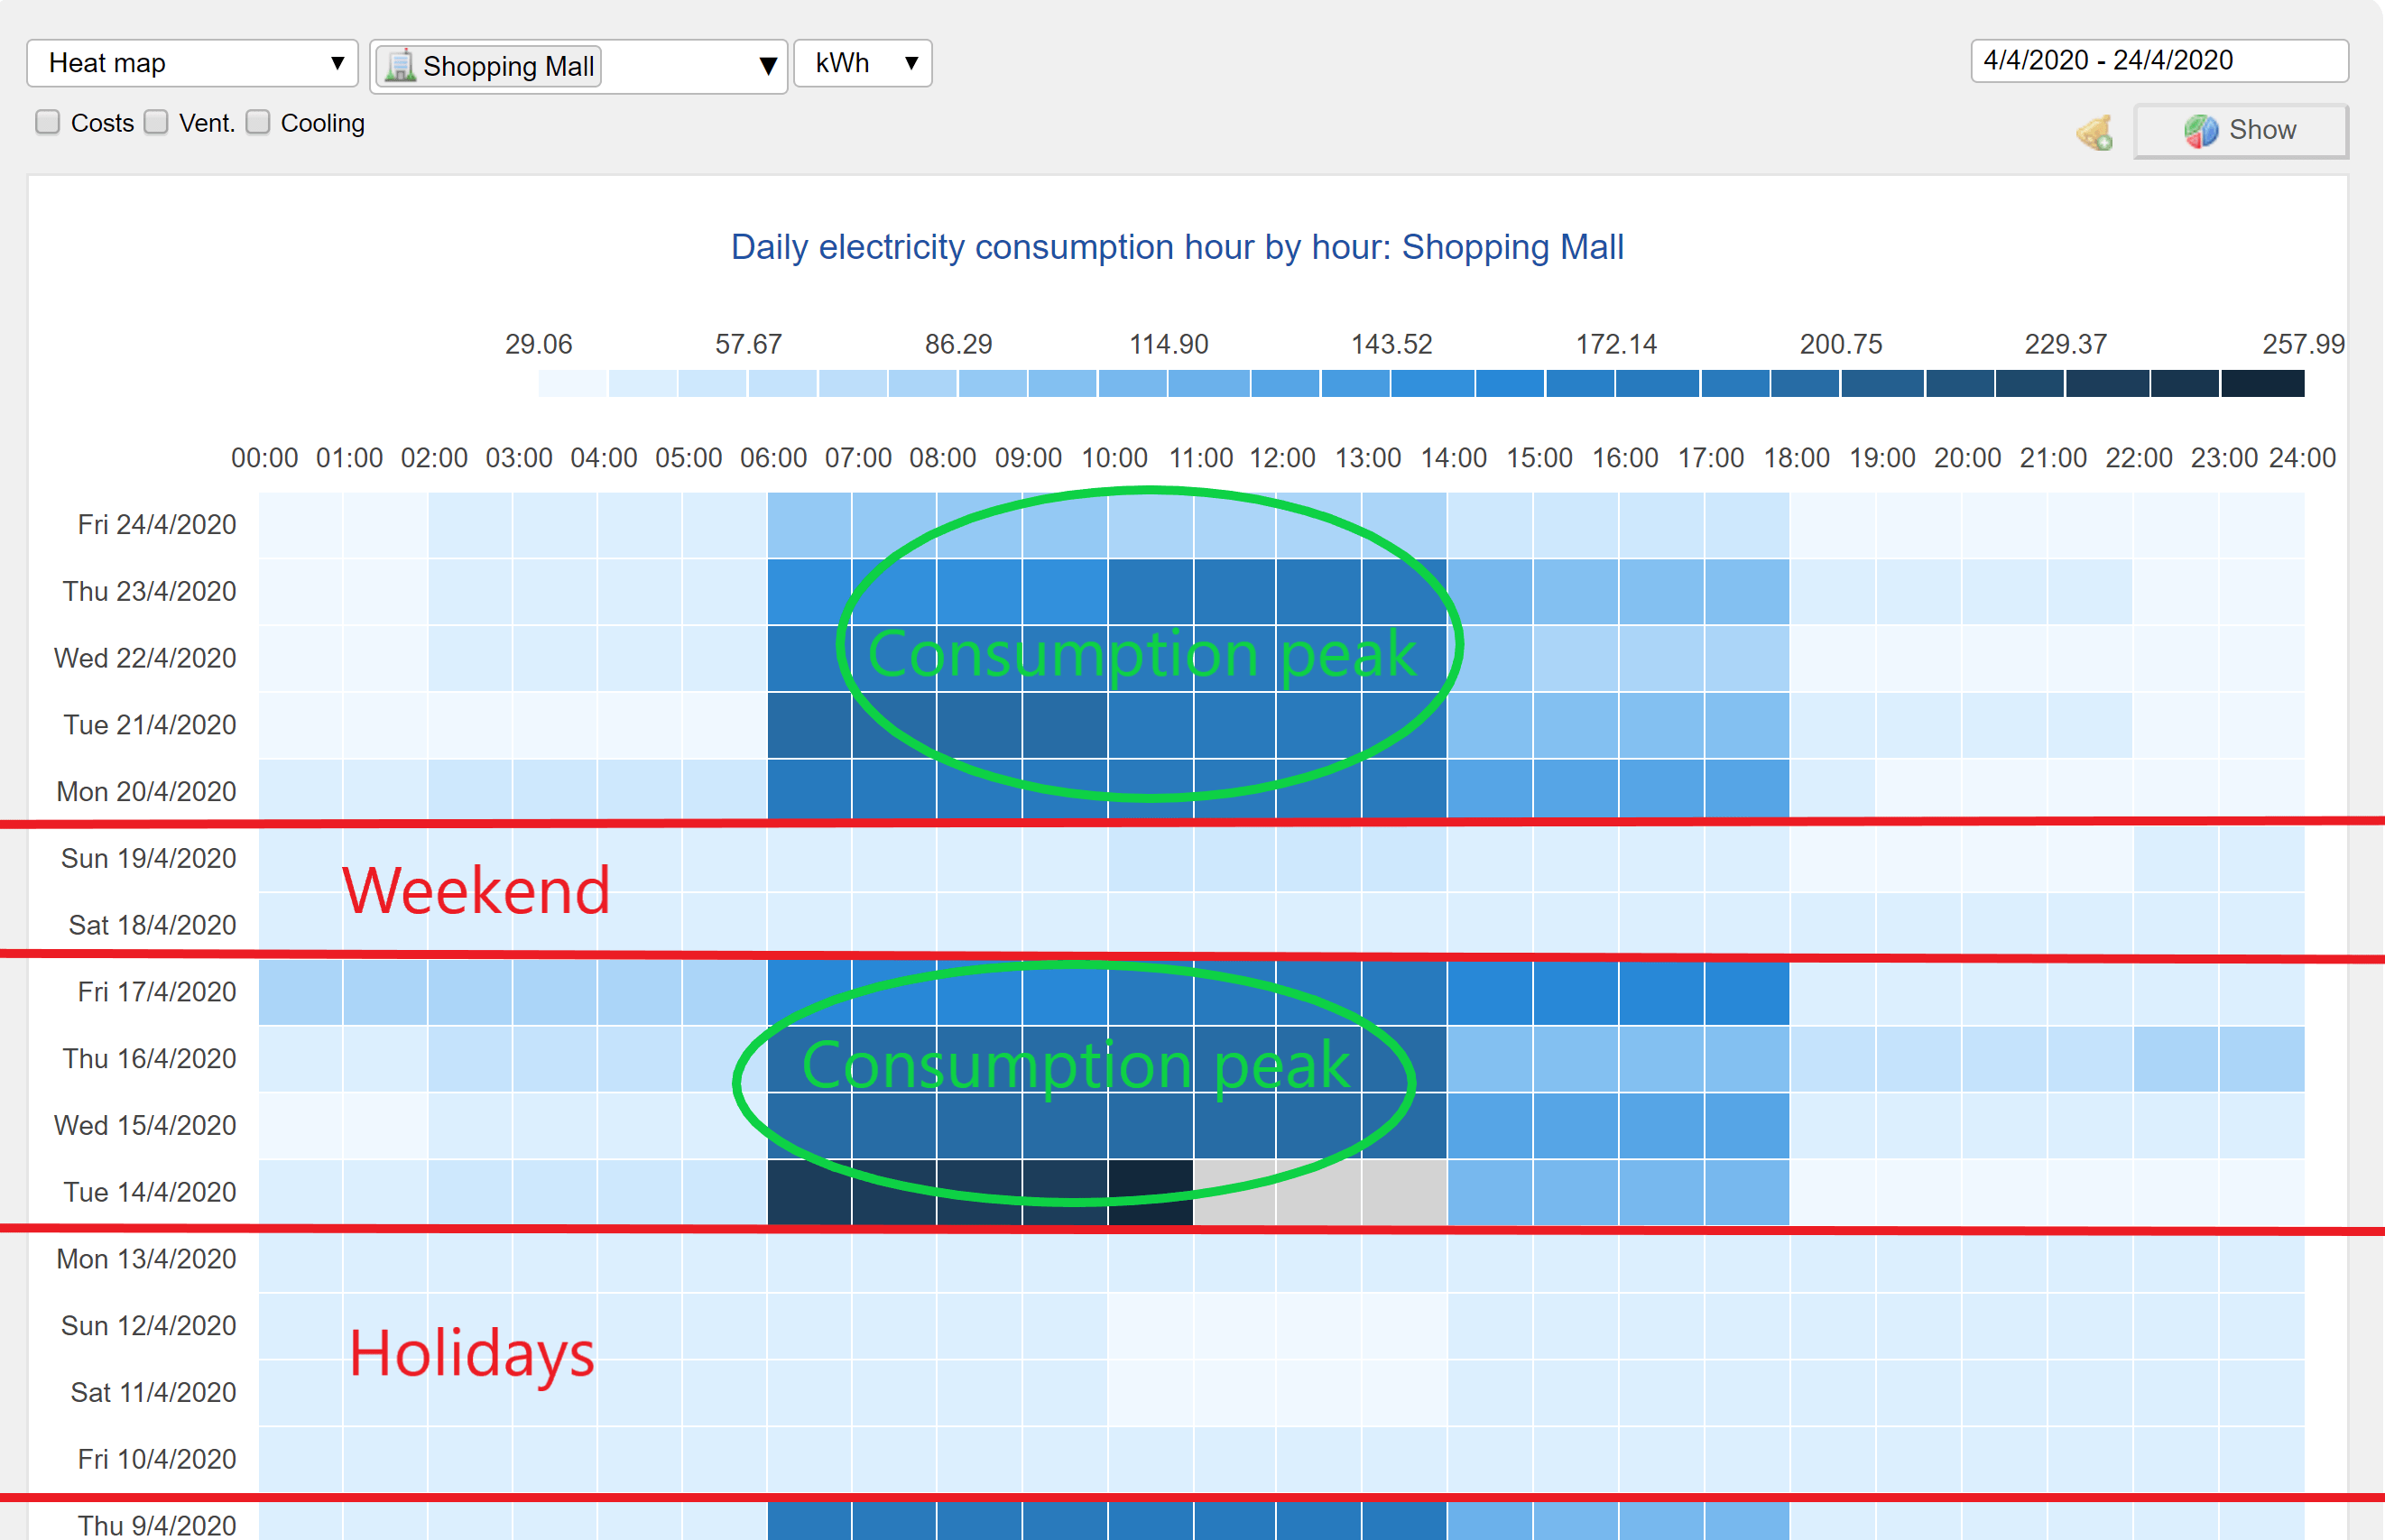The width and height of the screenshot is (2385, 1540).
Task: Click the lightest legend swatch near 29.06
Action: (572, 383)
